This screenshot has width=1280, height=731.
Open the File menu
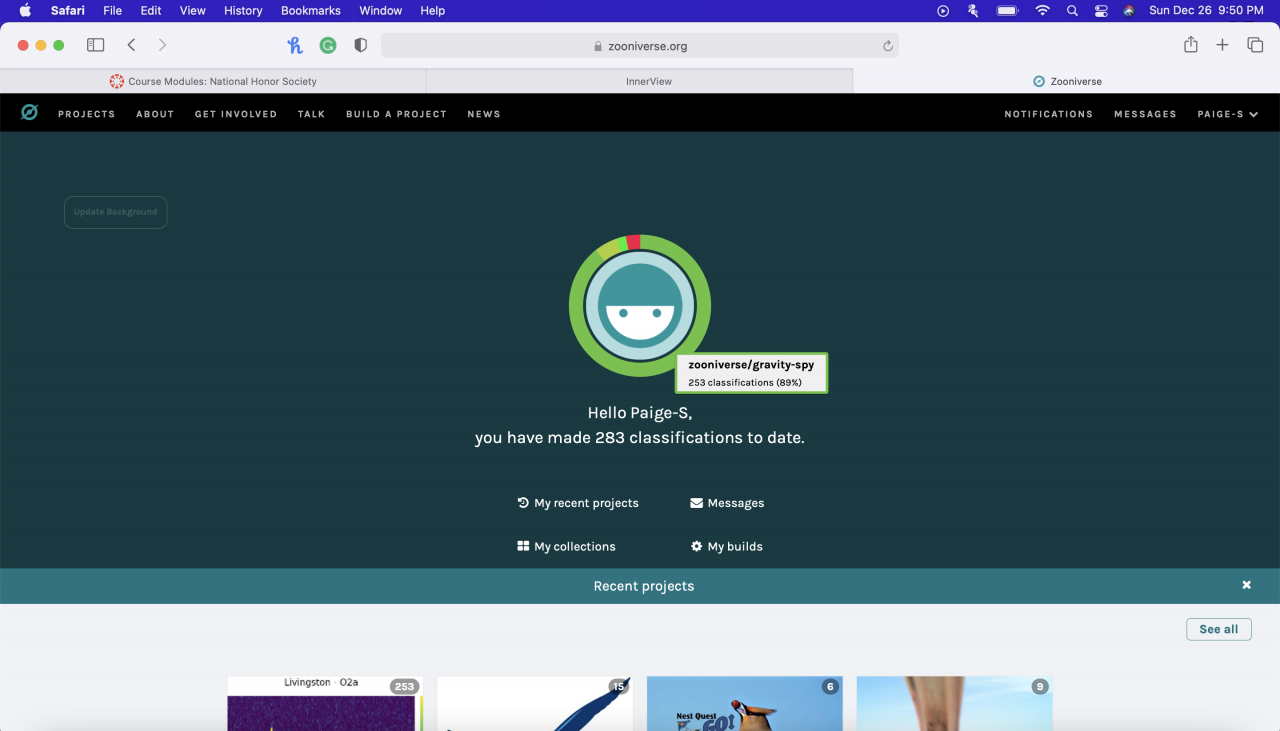click(x=112, y=10)
